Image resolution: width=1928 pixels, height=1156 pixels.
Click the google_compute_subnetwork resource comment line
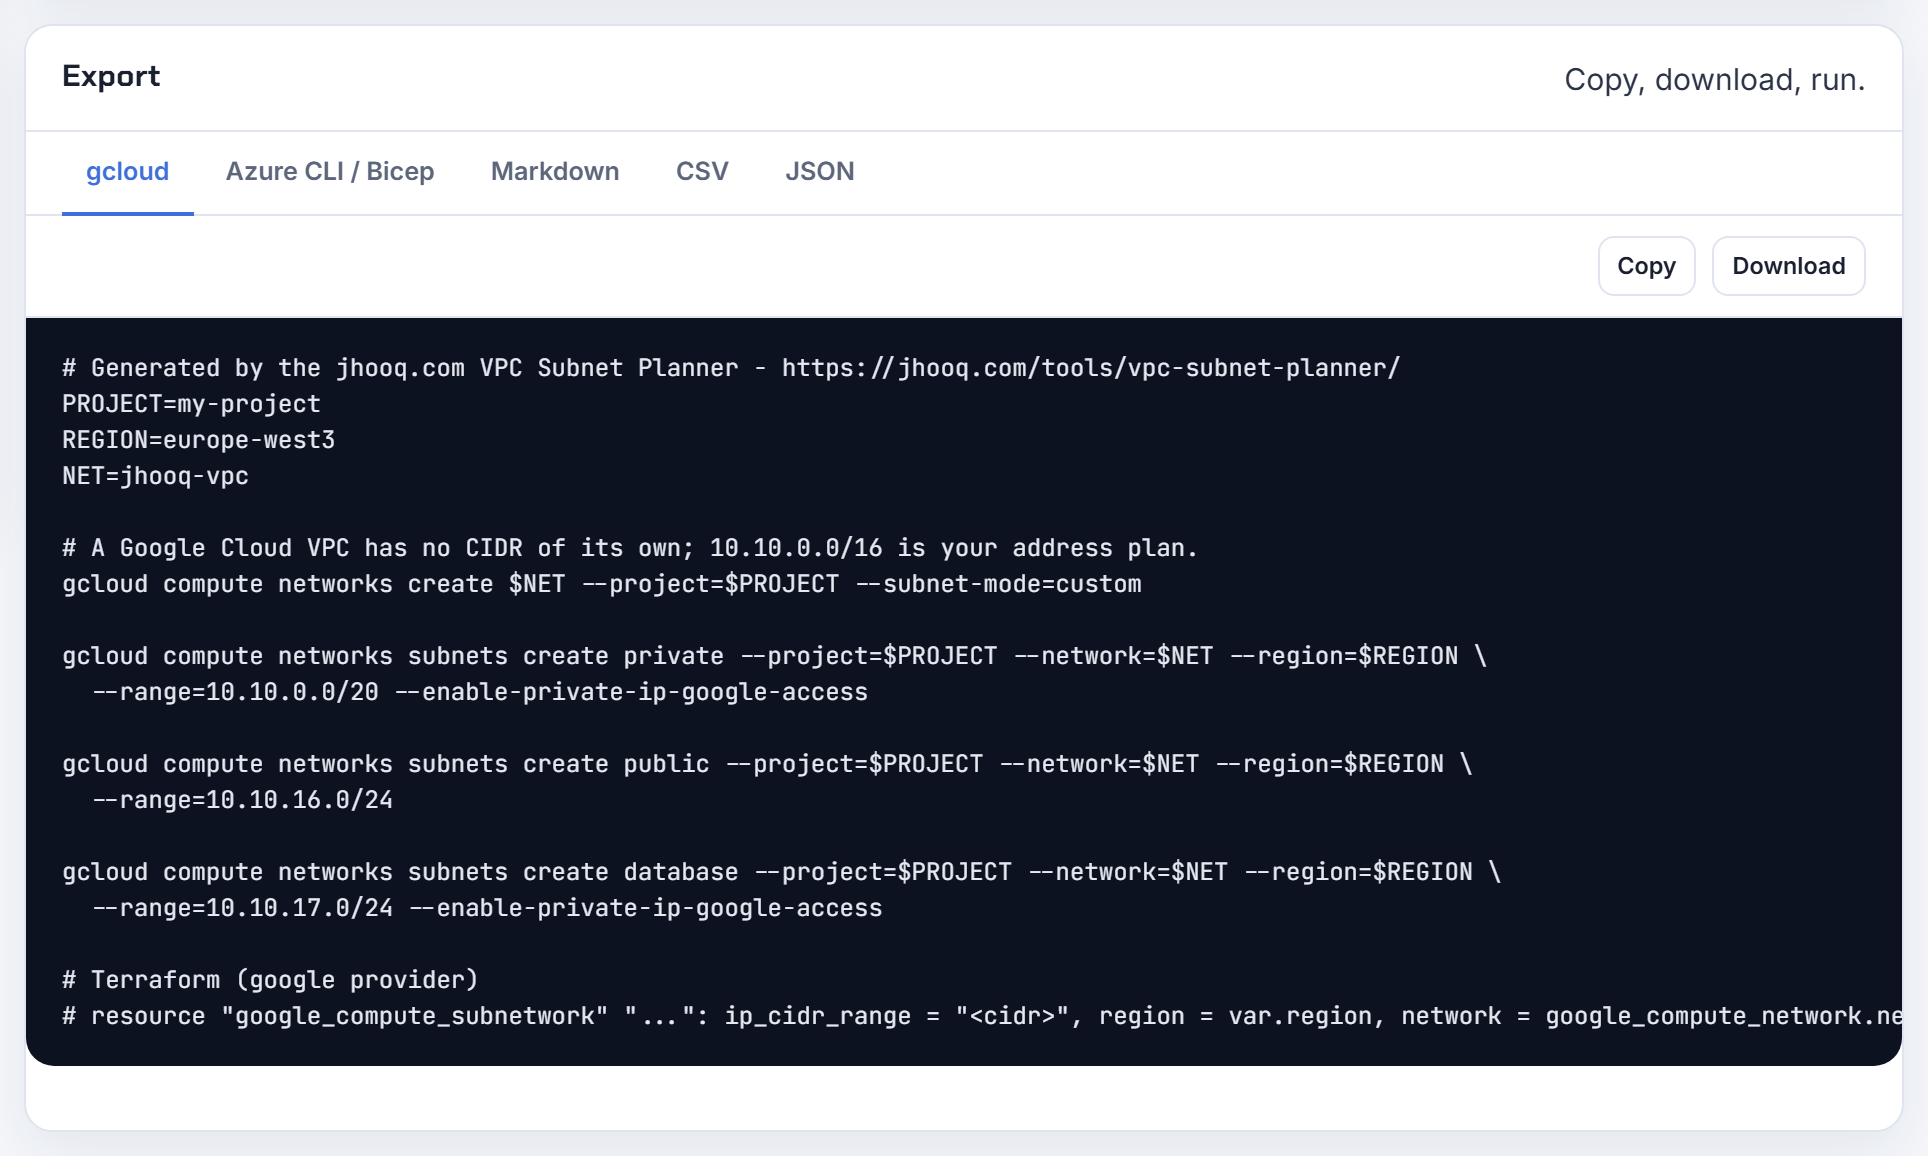point(981,1016)
